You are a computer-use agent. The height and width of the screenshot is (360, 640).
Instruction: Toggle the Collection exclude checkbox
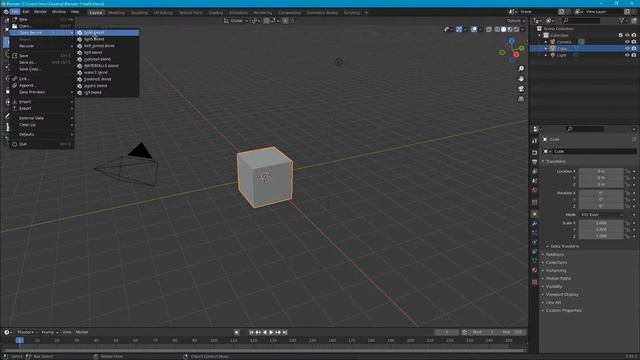[x=621, y=35]
